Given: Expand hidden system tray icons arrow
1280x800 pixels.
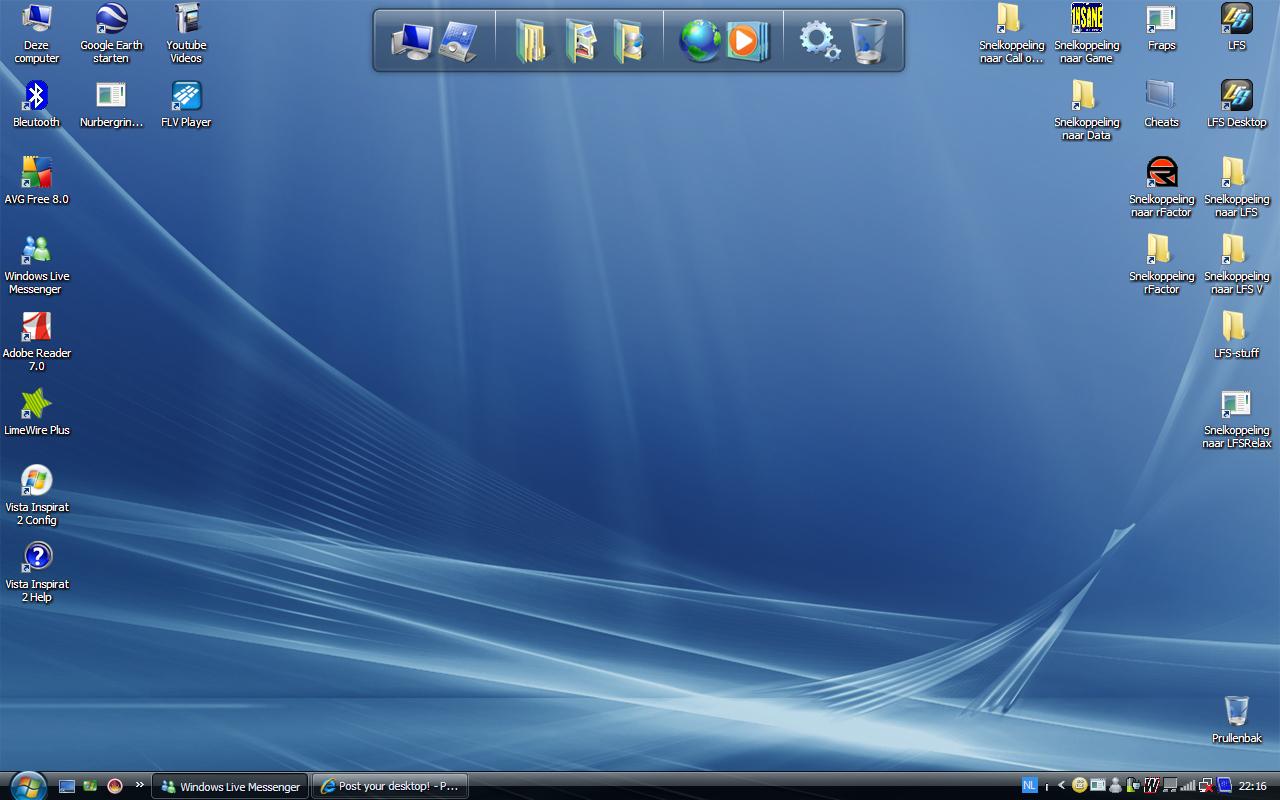Looking at the screenshot, I should 1062,786.
